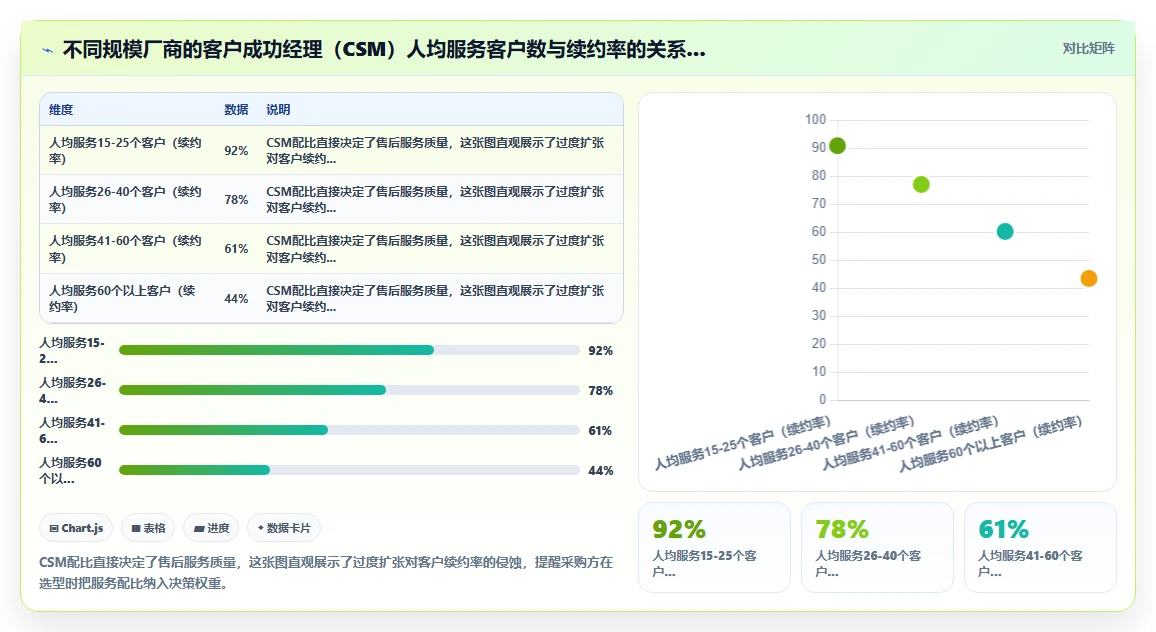The image size is (1156, 632).
Task: Click the 人均服务15-2... progress label
Action: 72,350
